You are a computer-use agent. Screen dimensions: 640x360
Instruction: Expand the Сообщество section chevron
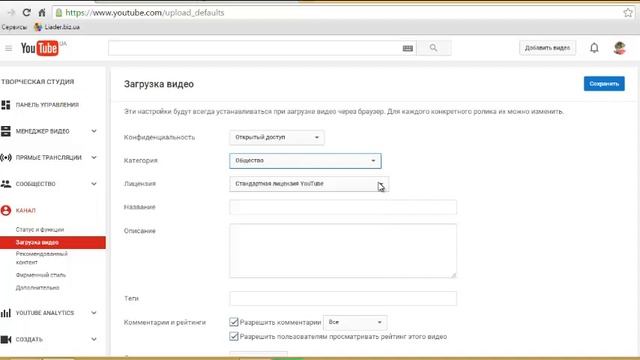[x=94, y=184]
